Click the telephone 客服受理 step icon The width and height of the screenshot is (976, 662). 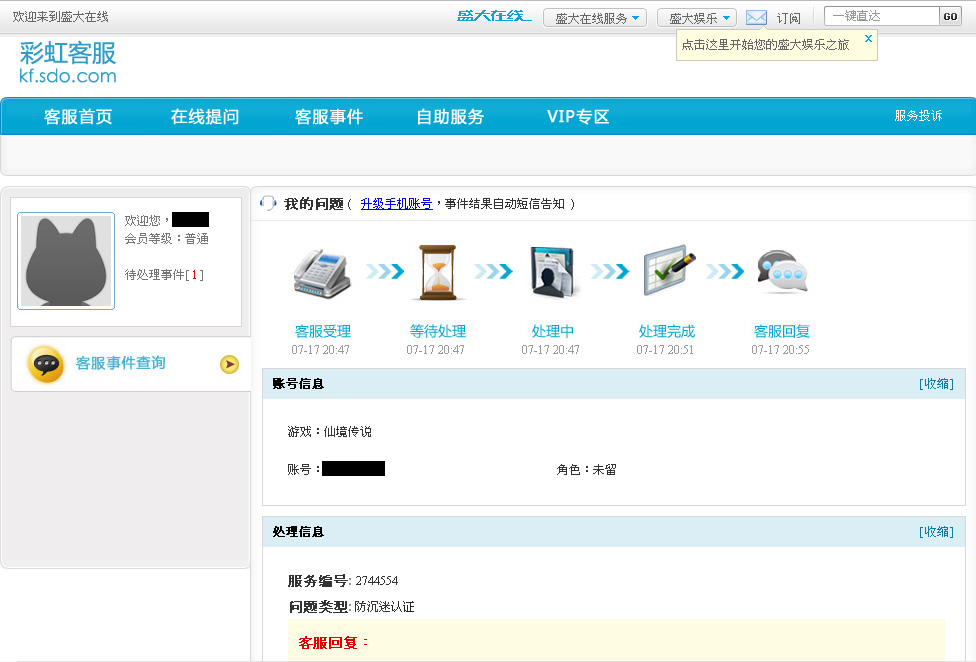pyautogui.click(x=322, y=273)
